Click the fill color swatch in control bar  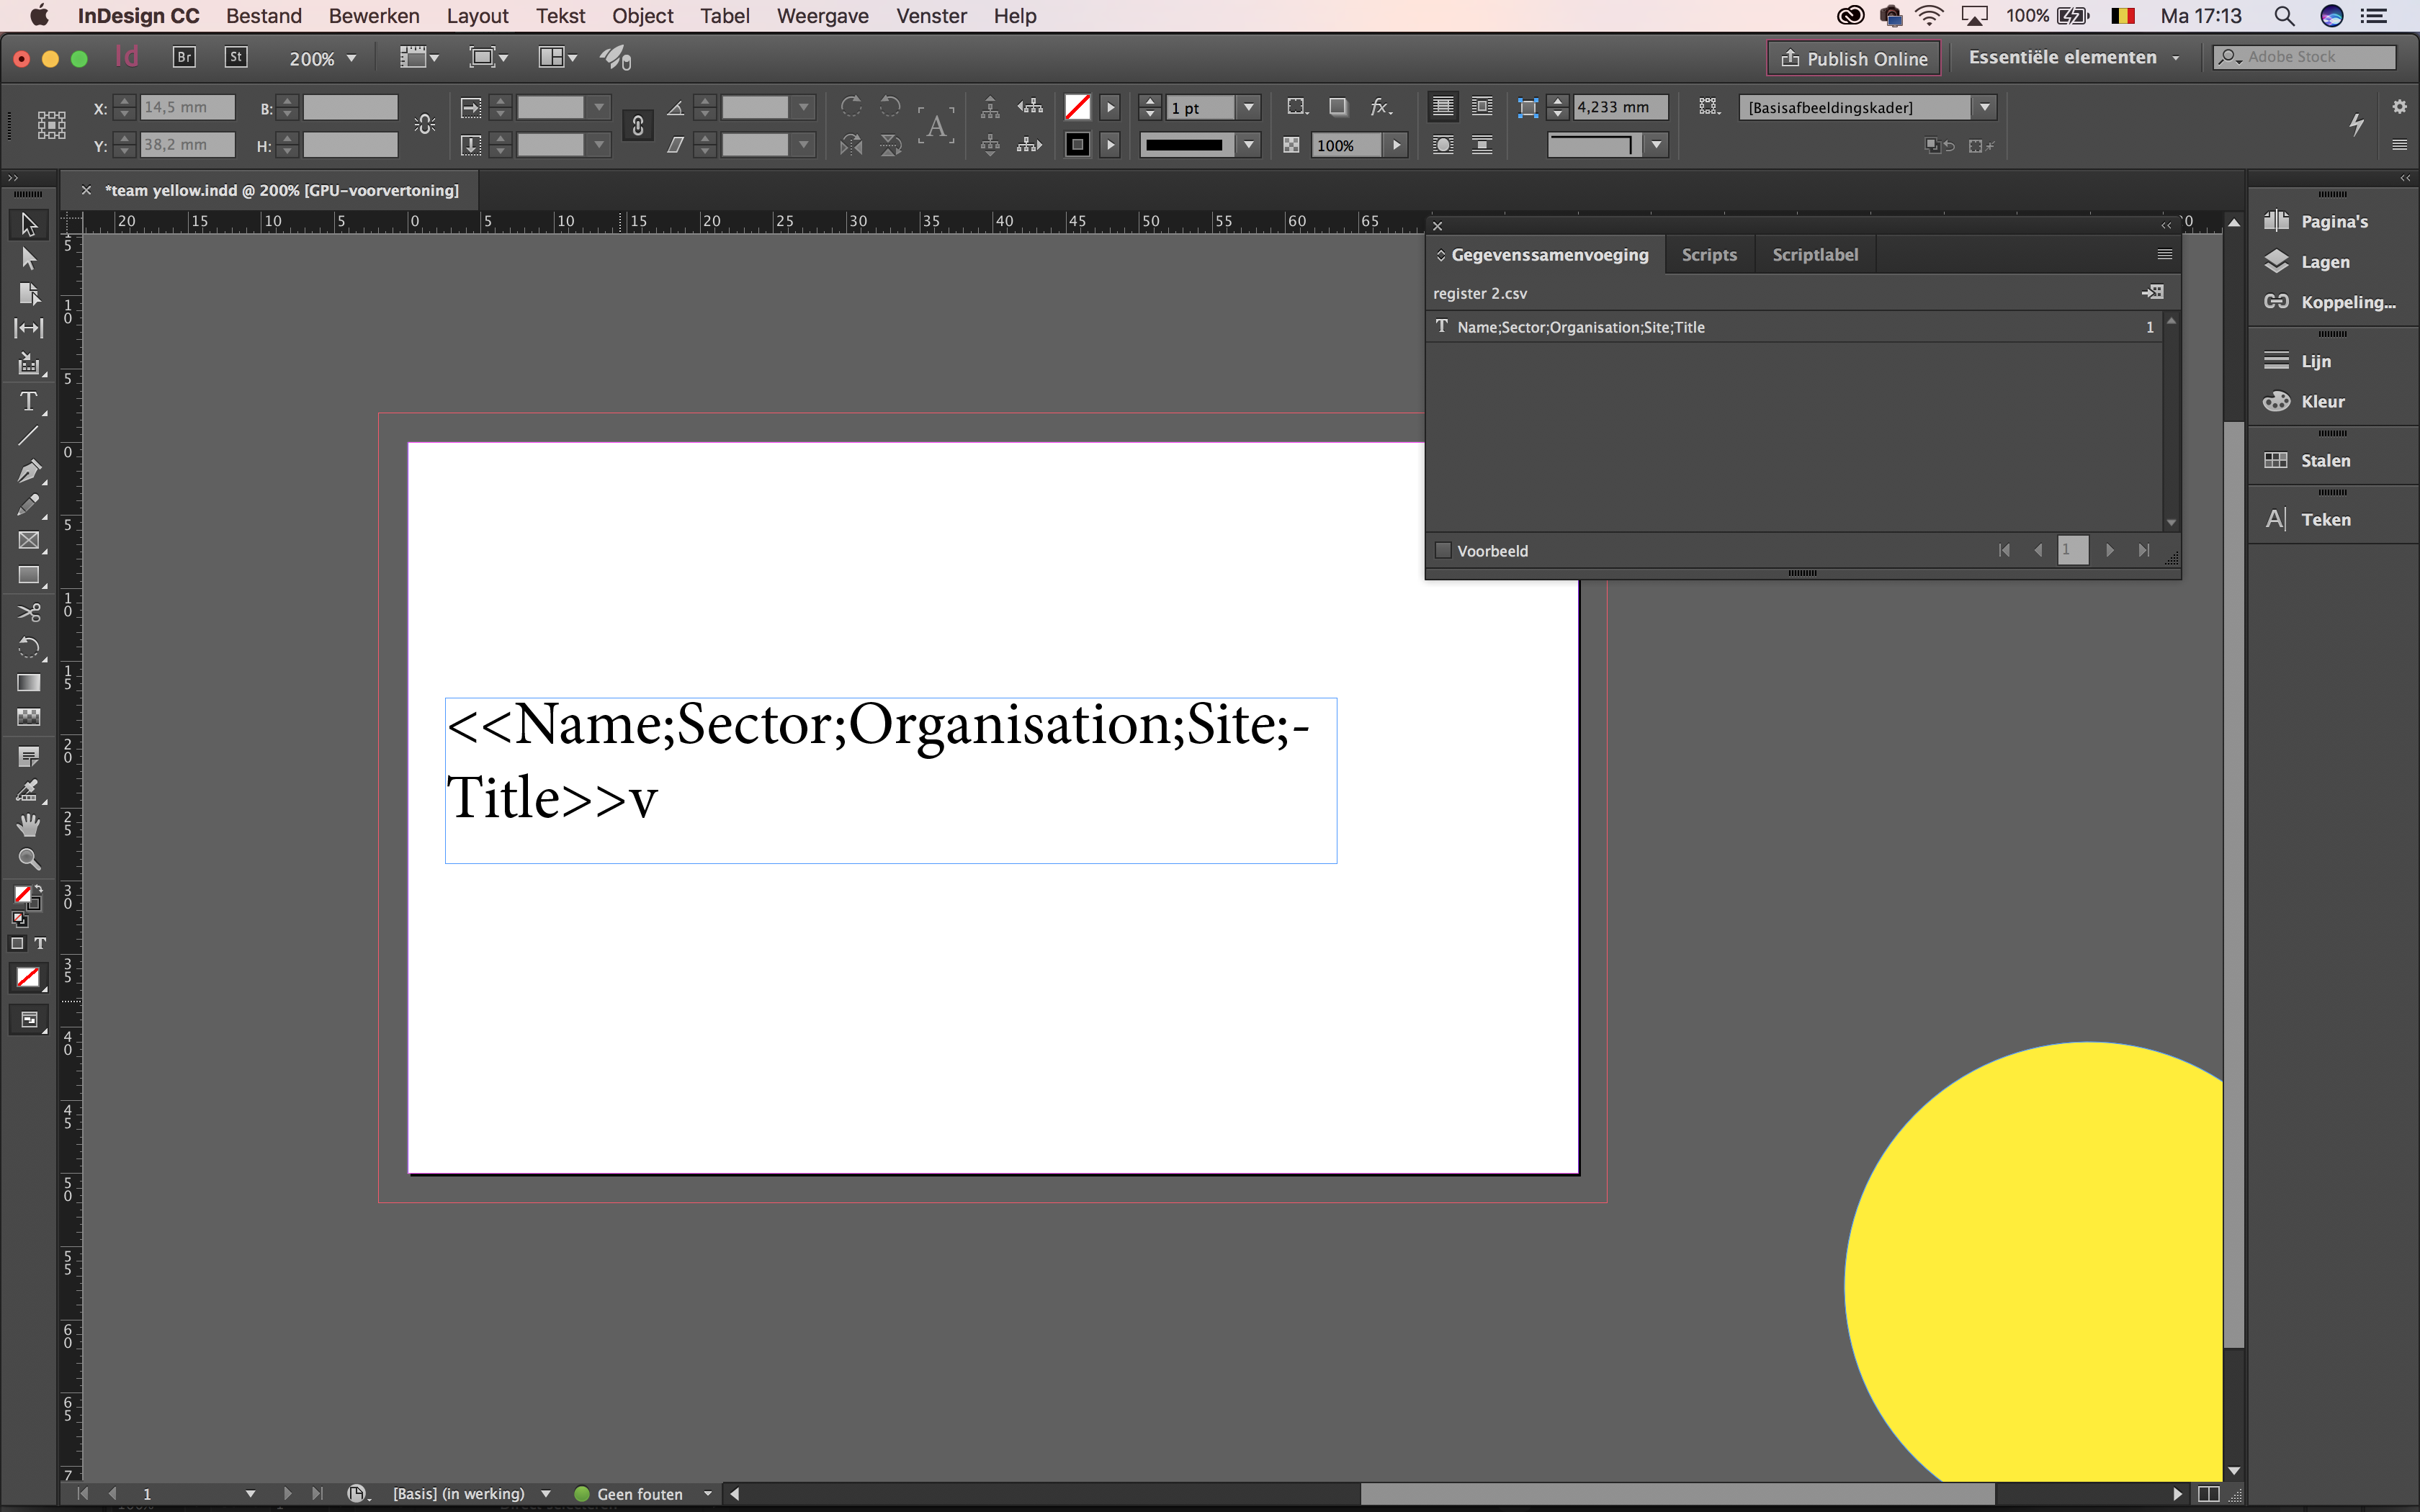pyautogui.click(x=1077, y=107)
